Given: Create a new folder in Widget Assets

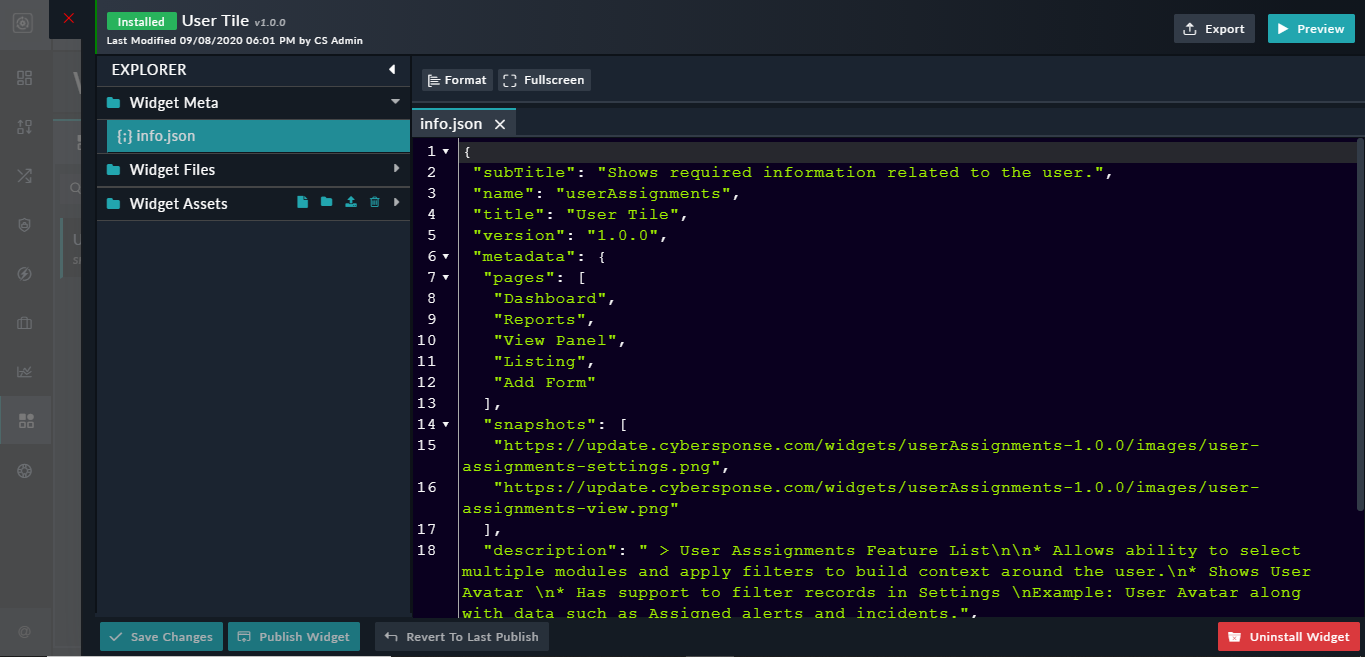Looking at the screenshot, I should click(327, 203).
